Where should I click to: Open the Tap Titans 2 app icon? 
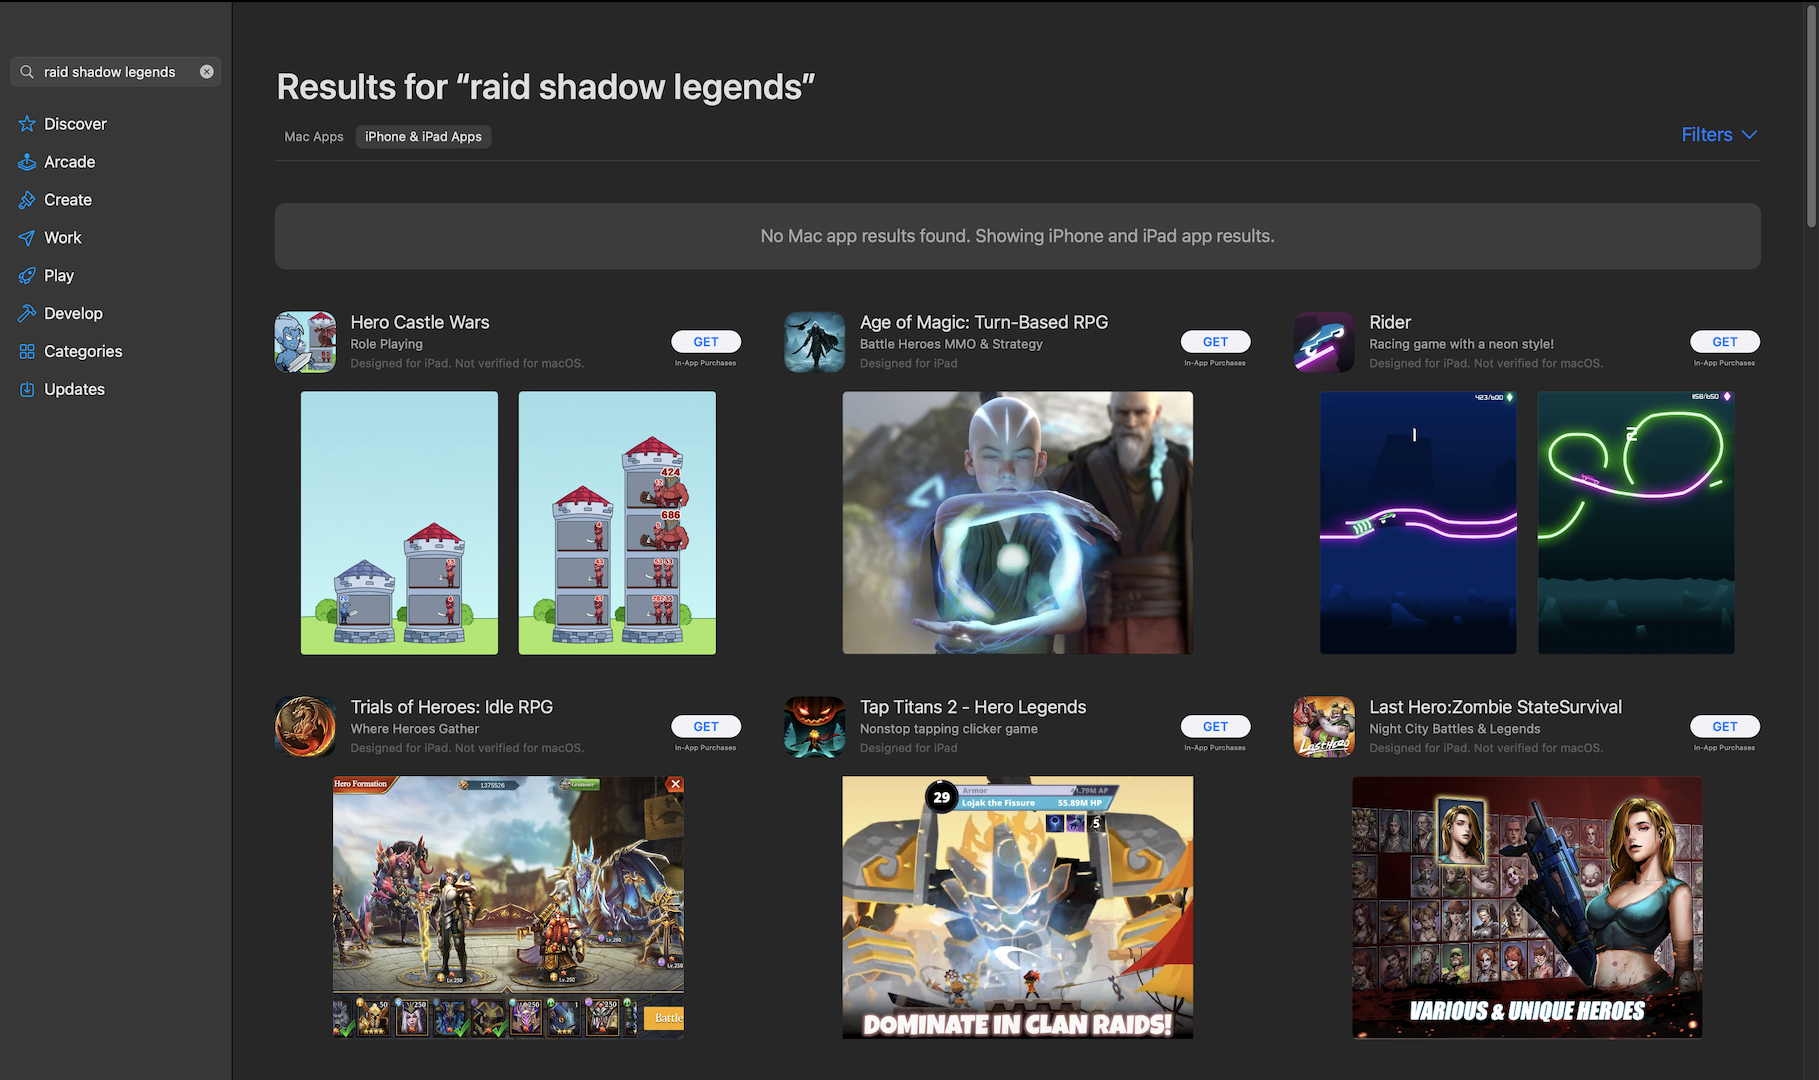point(815,727)
